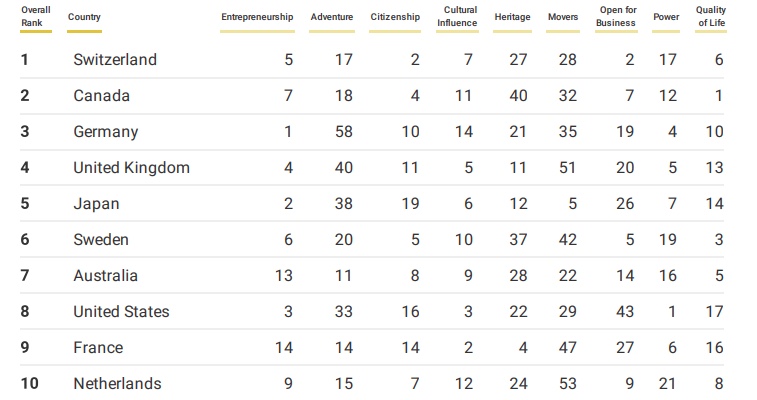Screen dimensions: 757x400
Task: Sort by the Power column header
Action: coord(666,17)
